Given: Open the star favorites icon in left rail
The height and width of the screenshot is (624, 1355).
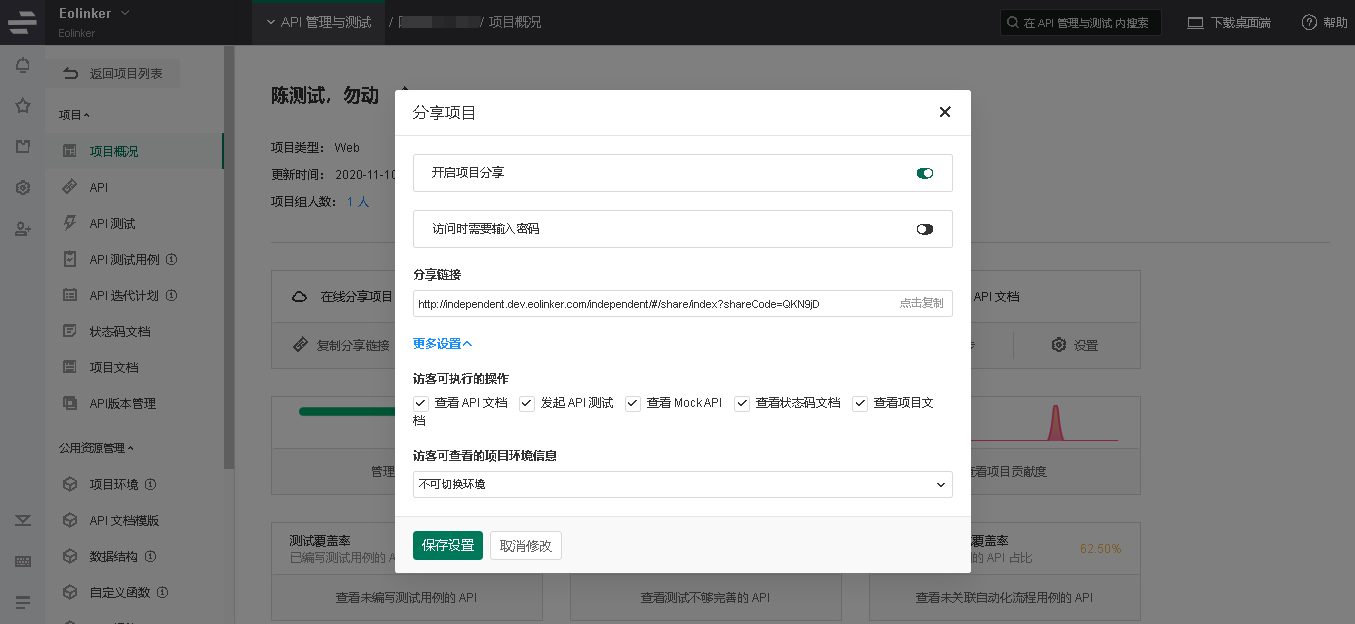Looking at the screenshot, I should click(22, 106).
